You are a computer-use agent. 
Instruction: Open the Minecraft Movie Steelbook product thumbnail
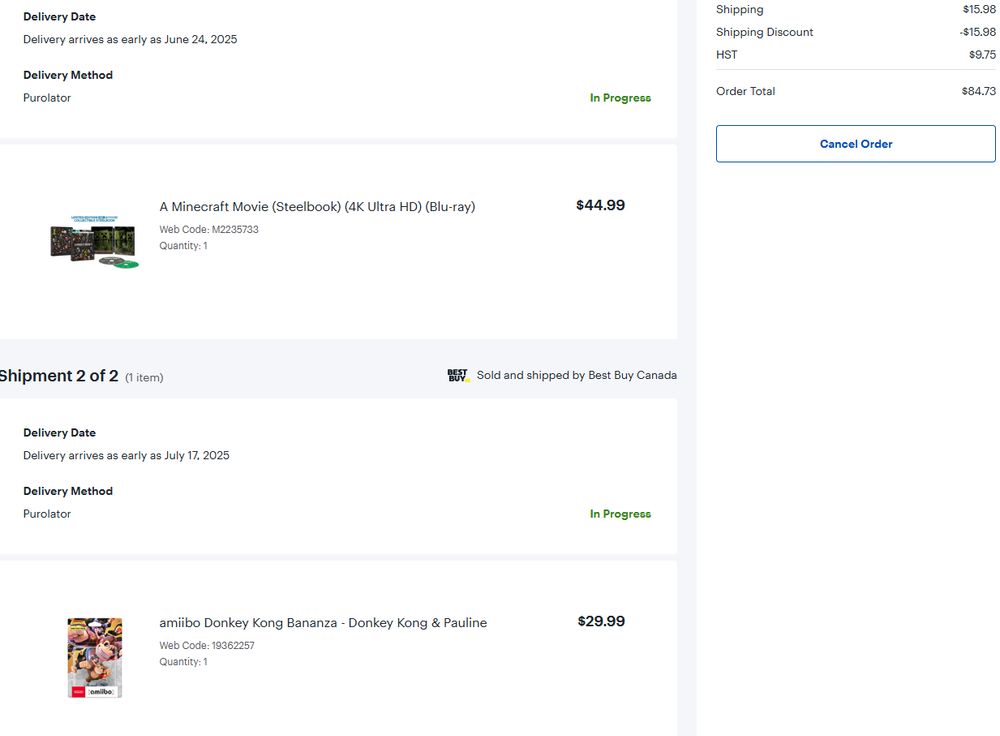(95, 241)
